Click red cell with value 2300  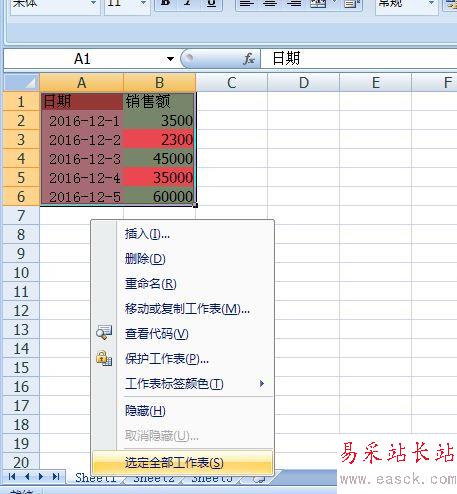tap(159, 139)
